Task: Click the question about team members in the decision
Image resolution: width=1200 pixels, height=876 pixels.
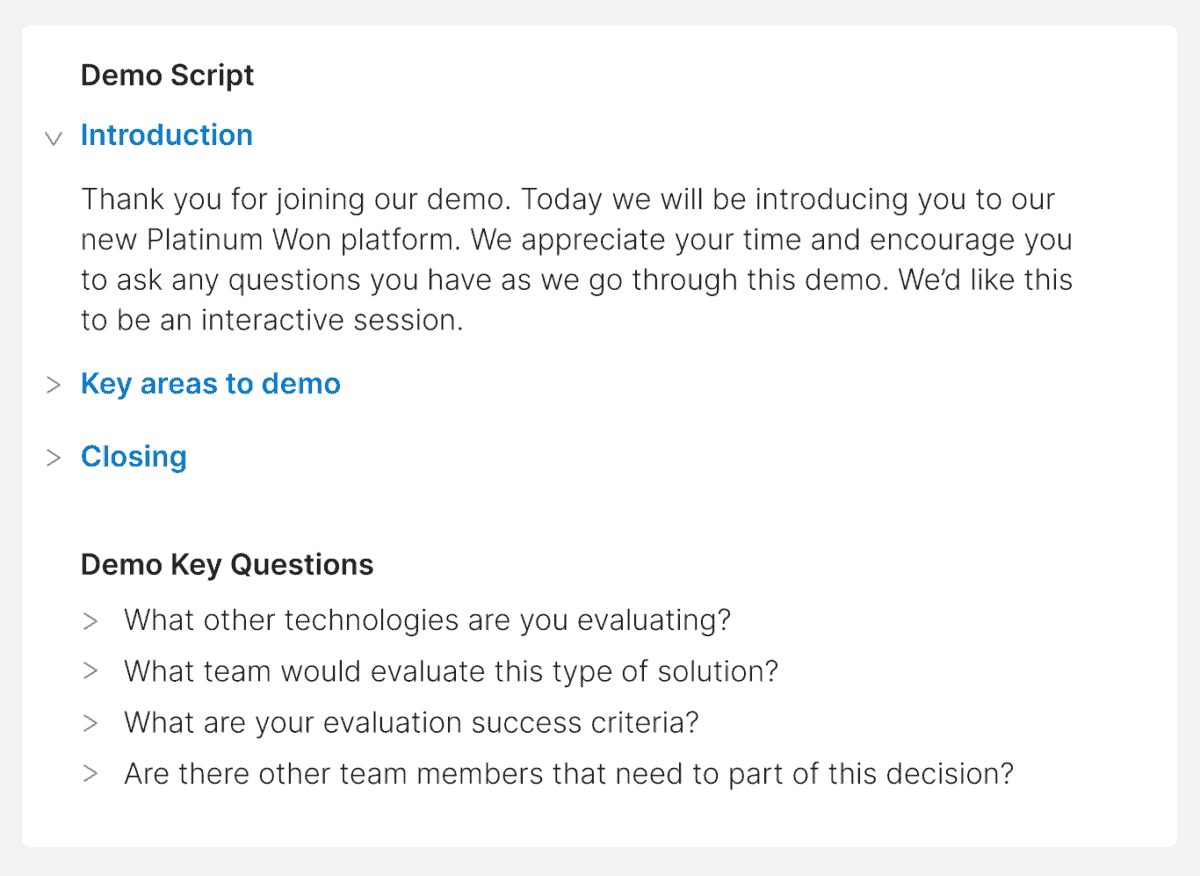Action: (568, 774)
